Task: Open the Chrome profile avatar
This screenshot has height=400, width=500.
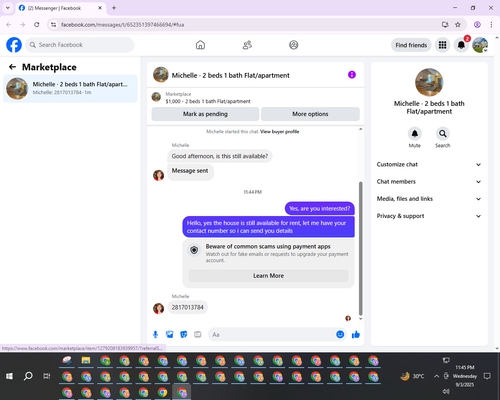Action: (x=477, y=25)
